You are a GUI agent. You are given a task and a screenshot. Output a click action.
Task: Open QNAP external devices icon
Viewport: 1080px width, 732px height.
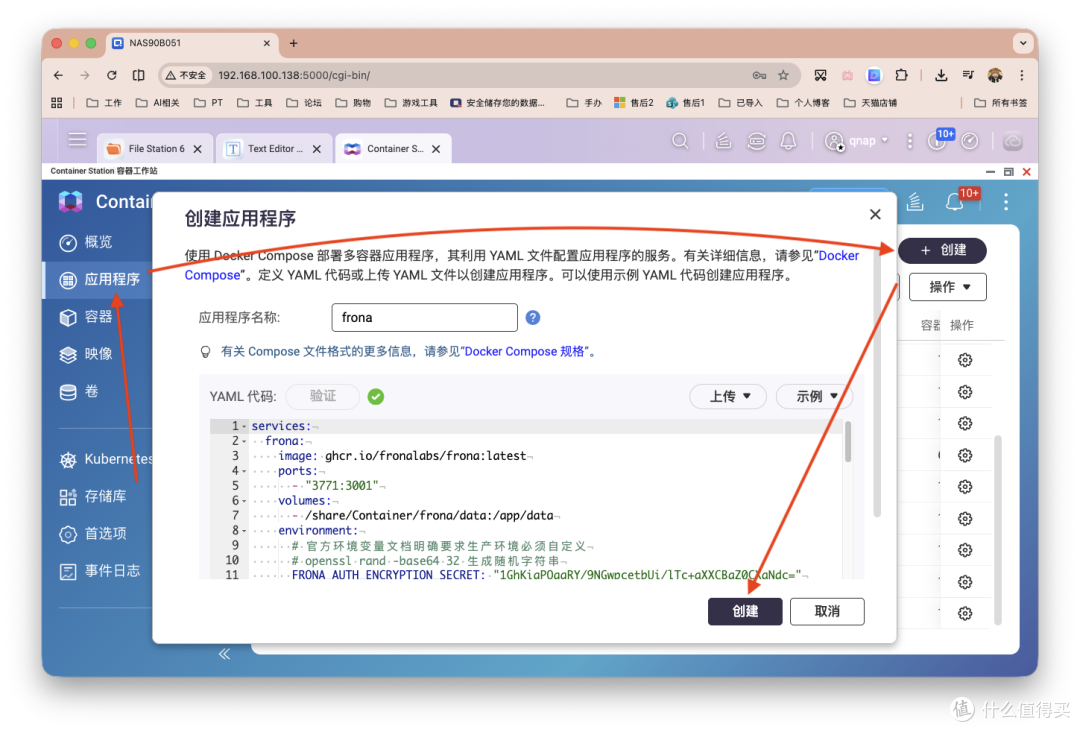coord(756,141)
